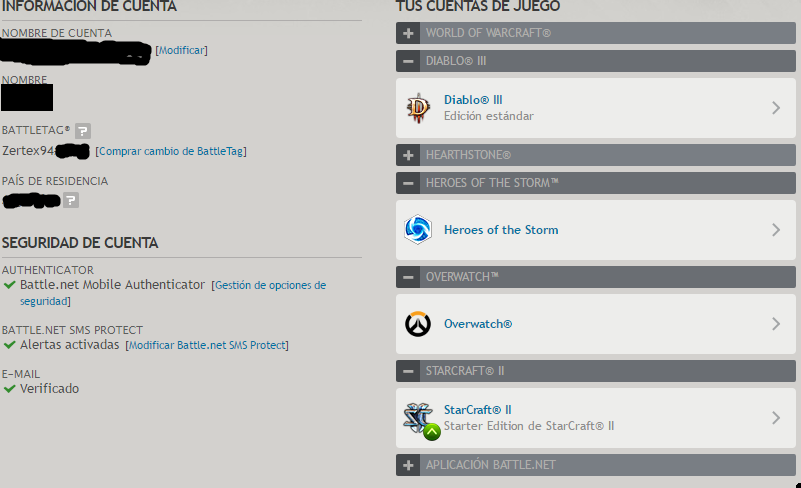This screenshot has width=801, height=488.
Task: Open the Diablo® III game link
Action: 473,100
